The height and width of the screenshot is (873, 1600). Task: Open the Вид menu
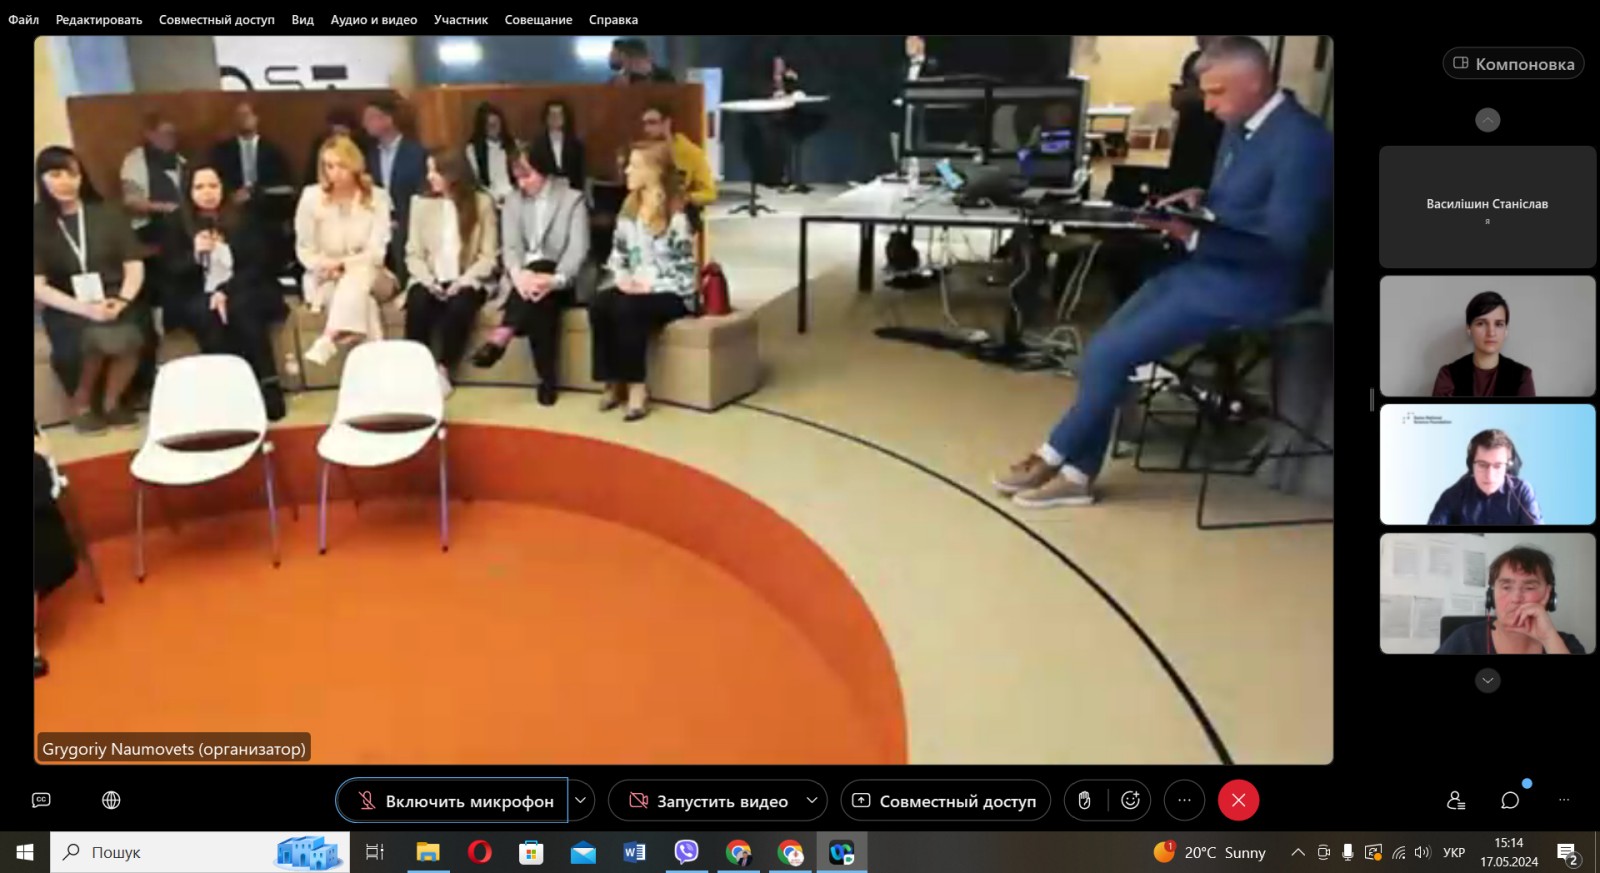click(302, 19)
